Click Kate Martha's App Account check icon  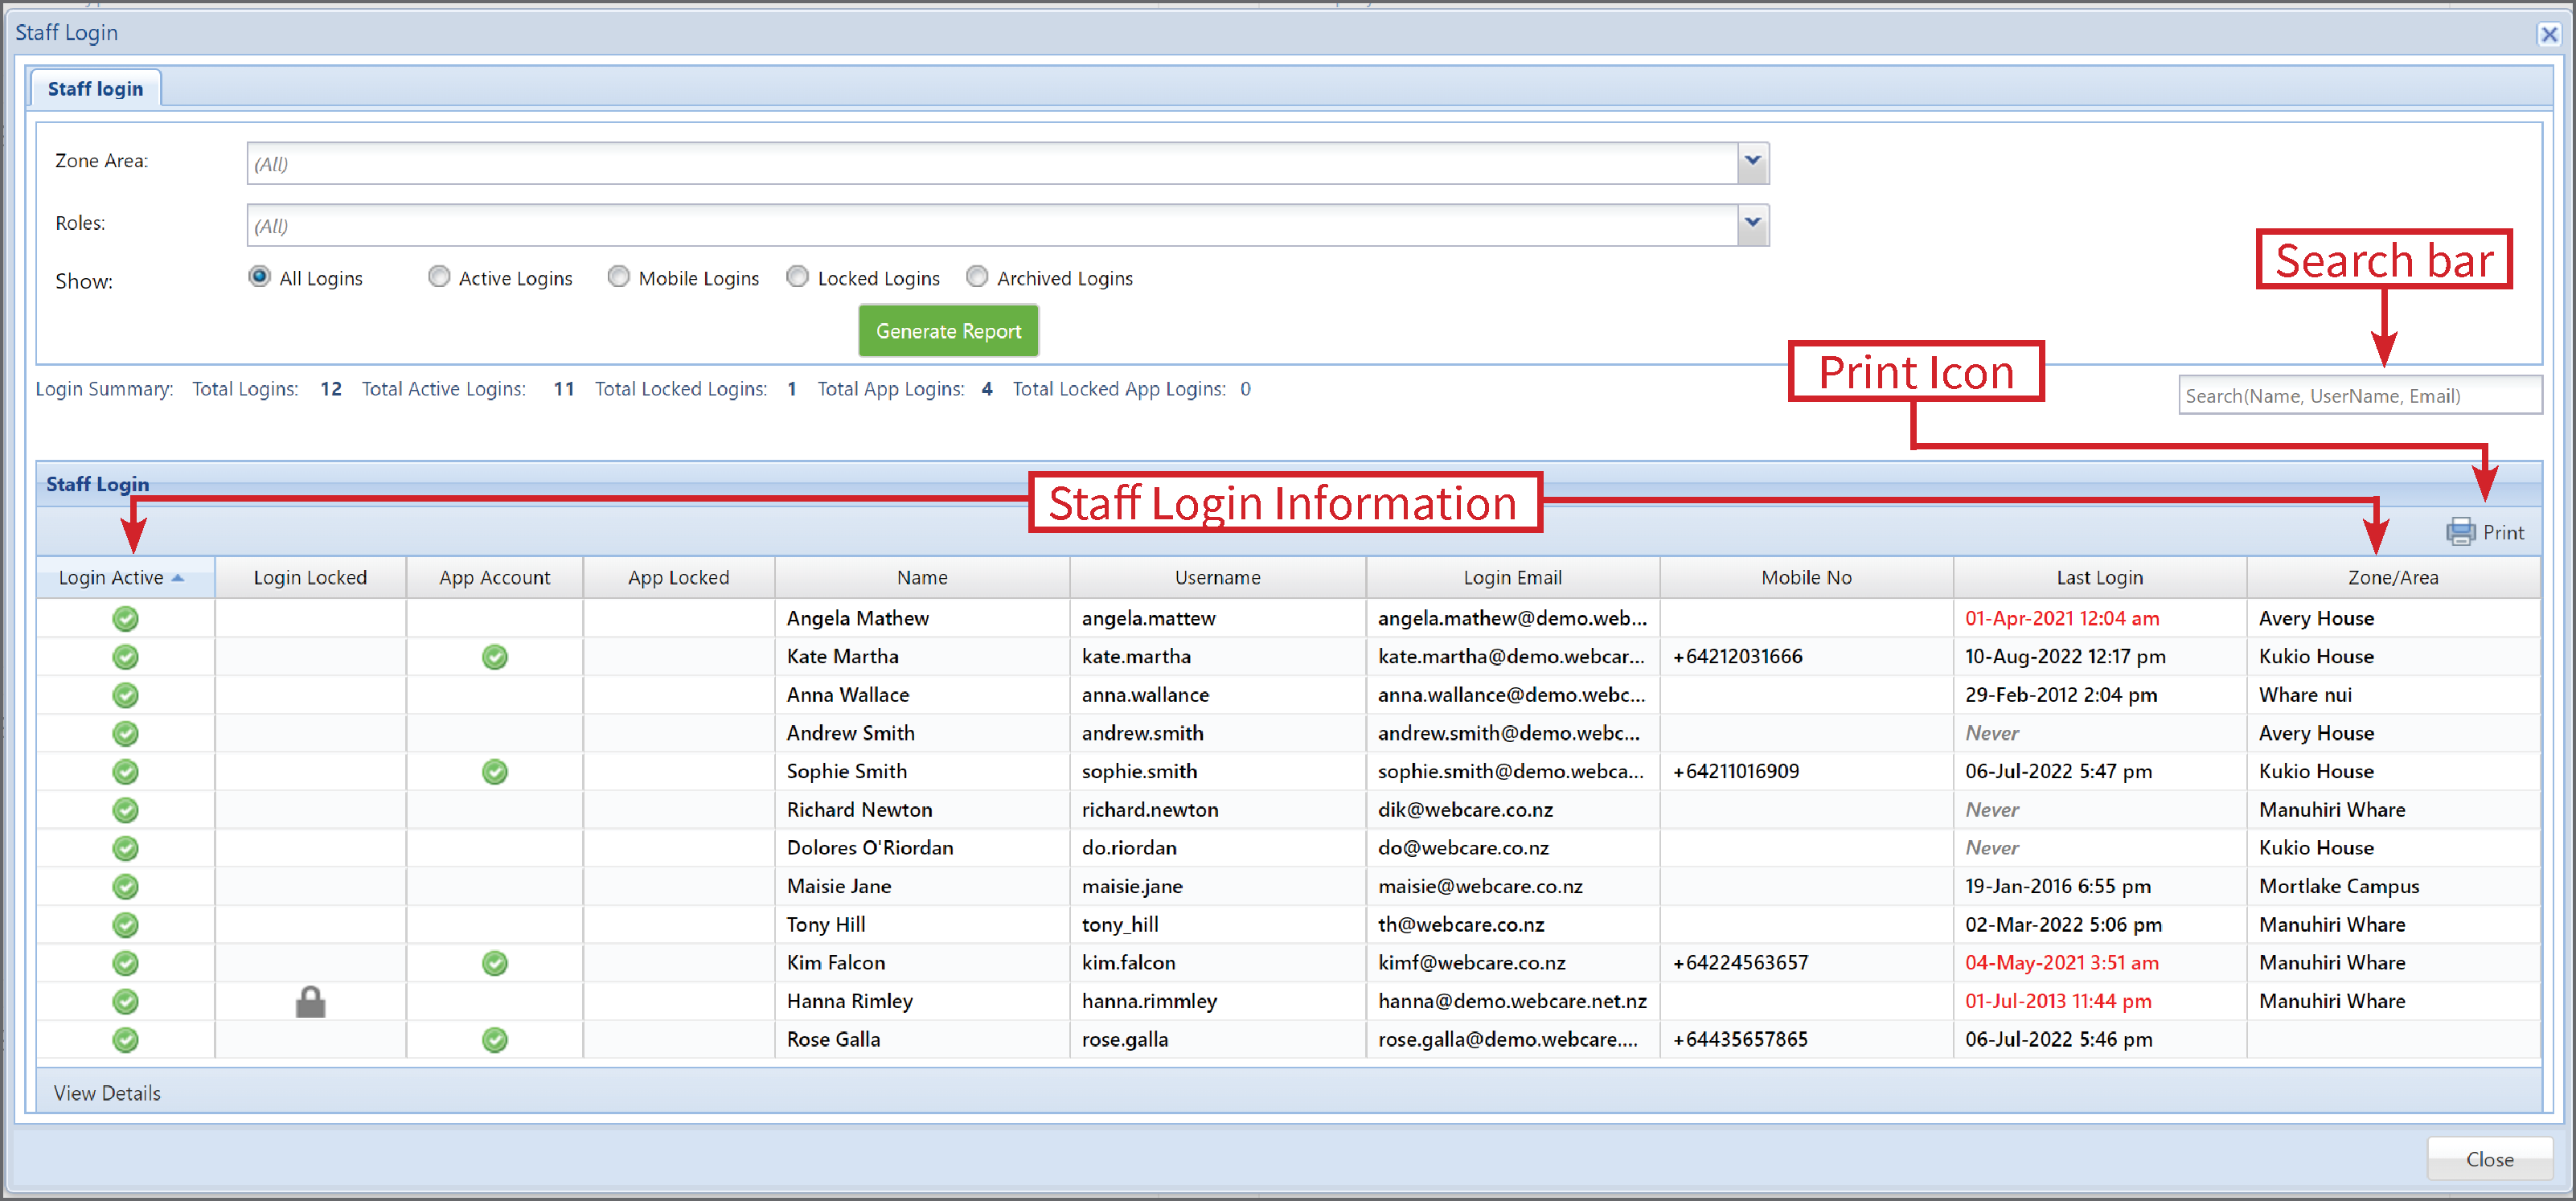pos(494,657)
